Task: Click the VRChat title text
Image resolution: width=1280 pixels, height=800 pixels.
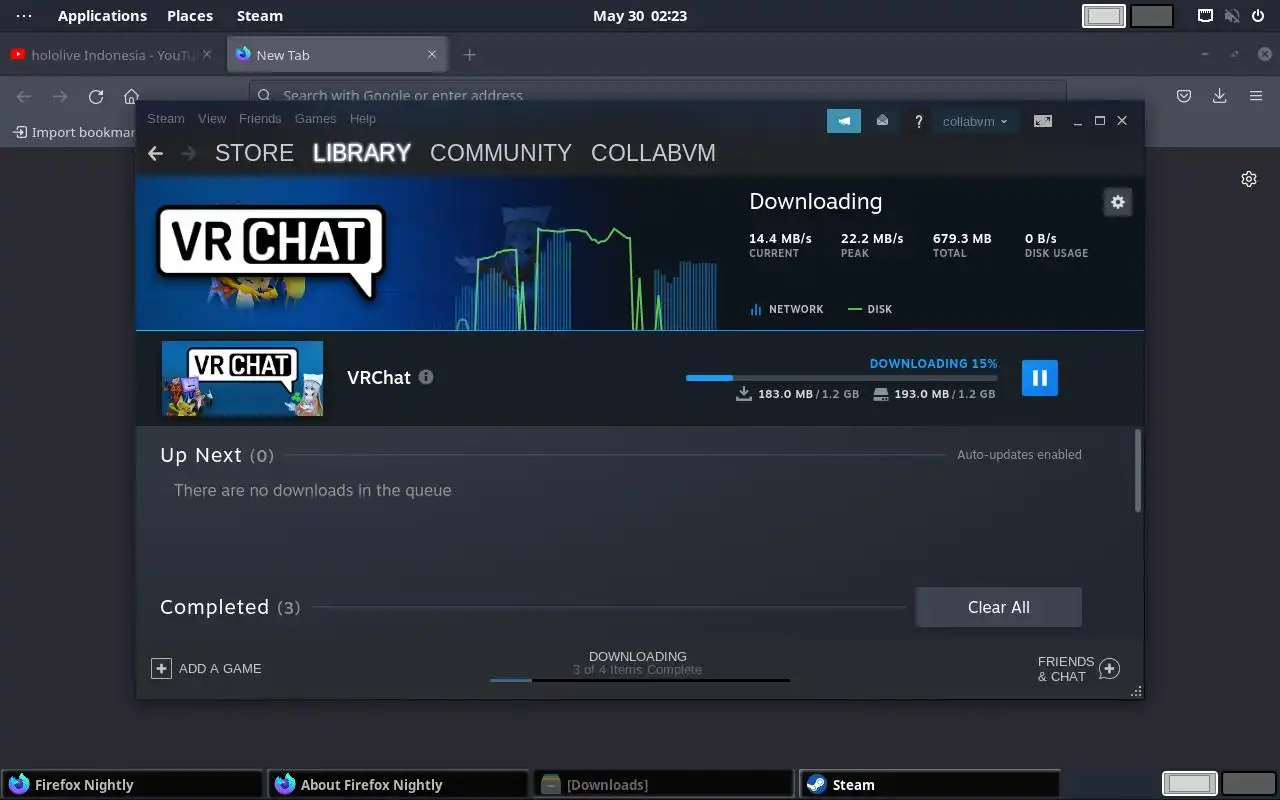Action: (379, 377)
